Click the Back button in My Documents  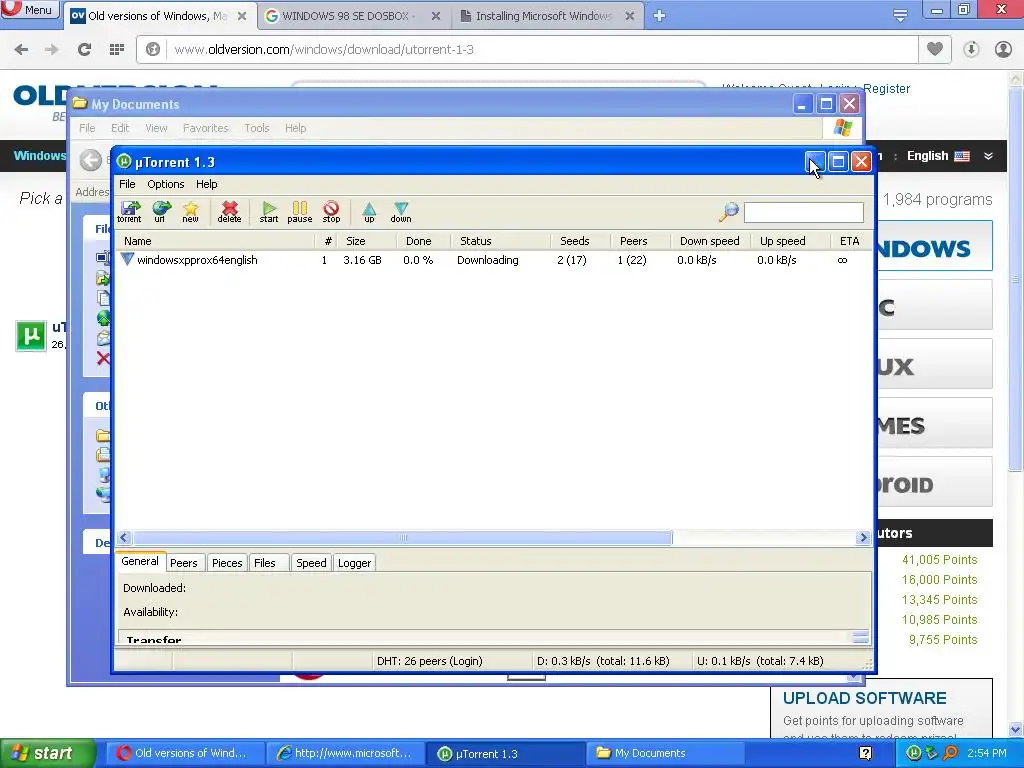click(x=91, y=160)
